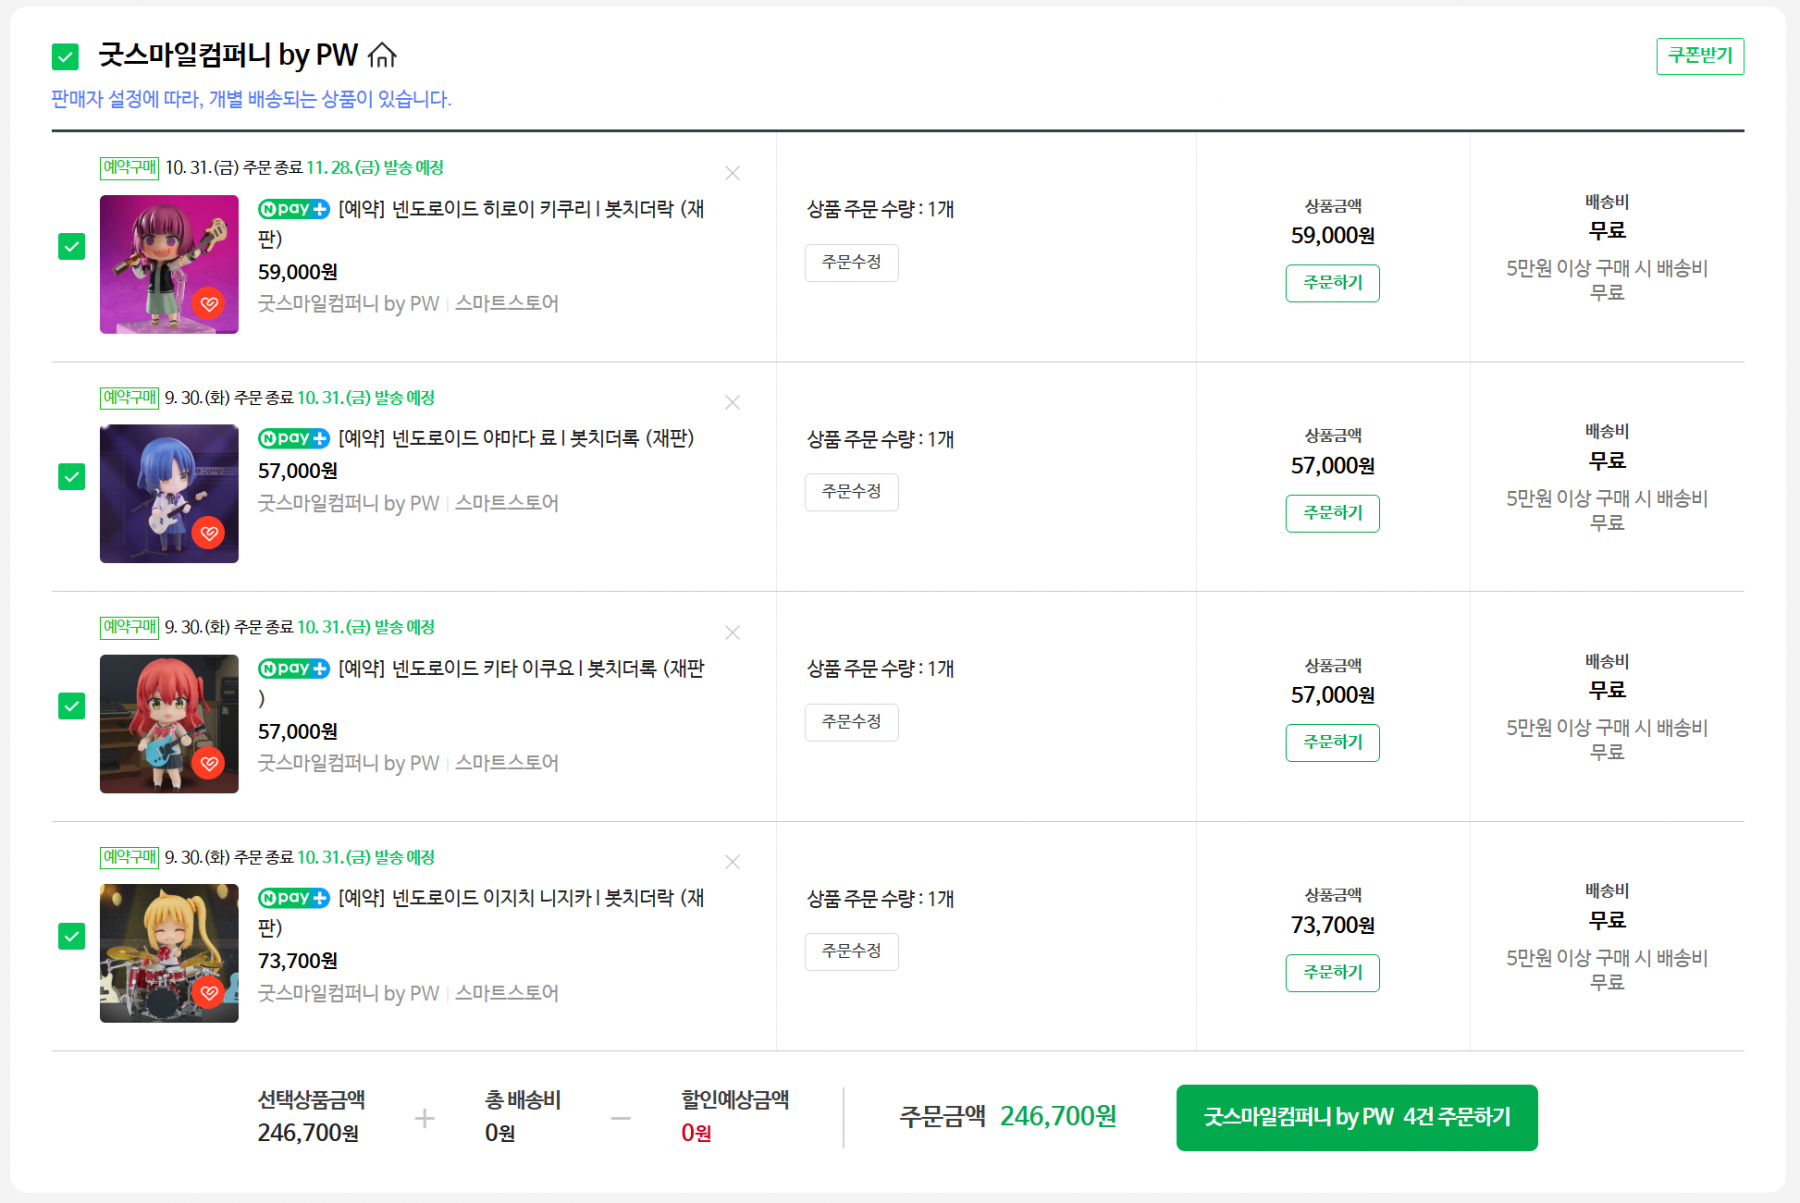Uncheck the Yamada Ryo item checkbox
This screenshot has height=1203, width=1800.
click(x=72, y=476)
